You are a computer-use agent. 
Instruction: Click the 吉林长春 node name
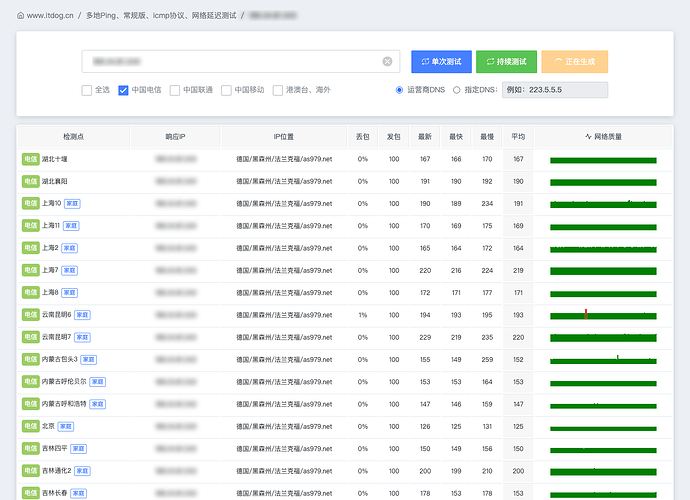tap(55, 493)
